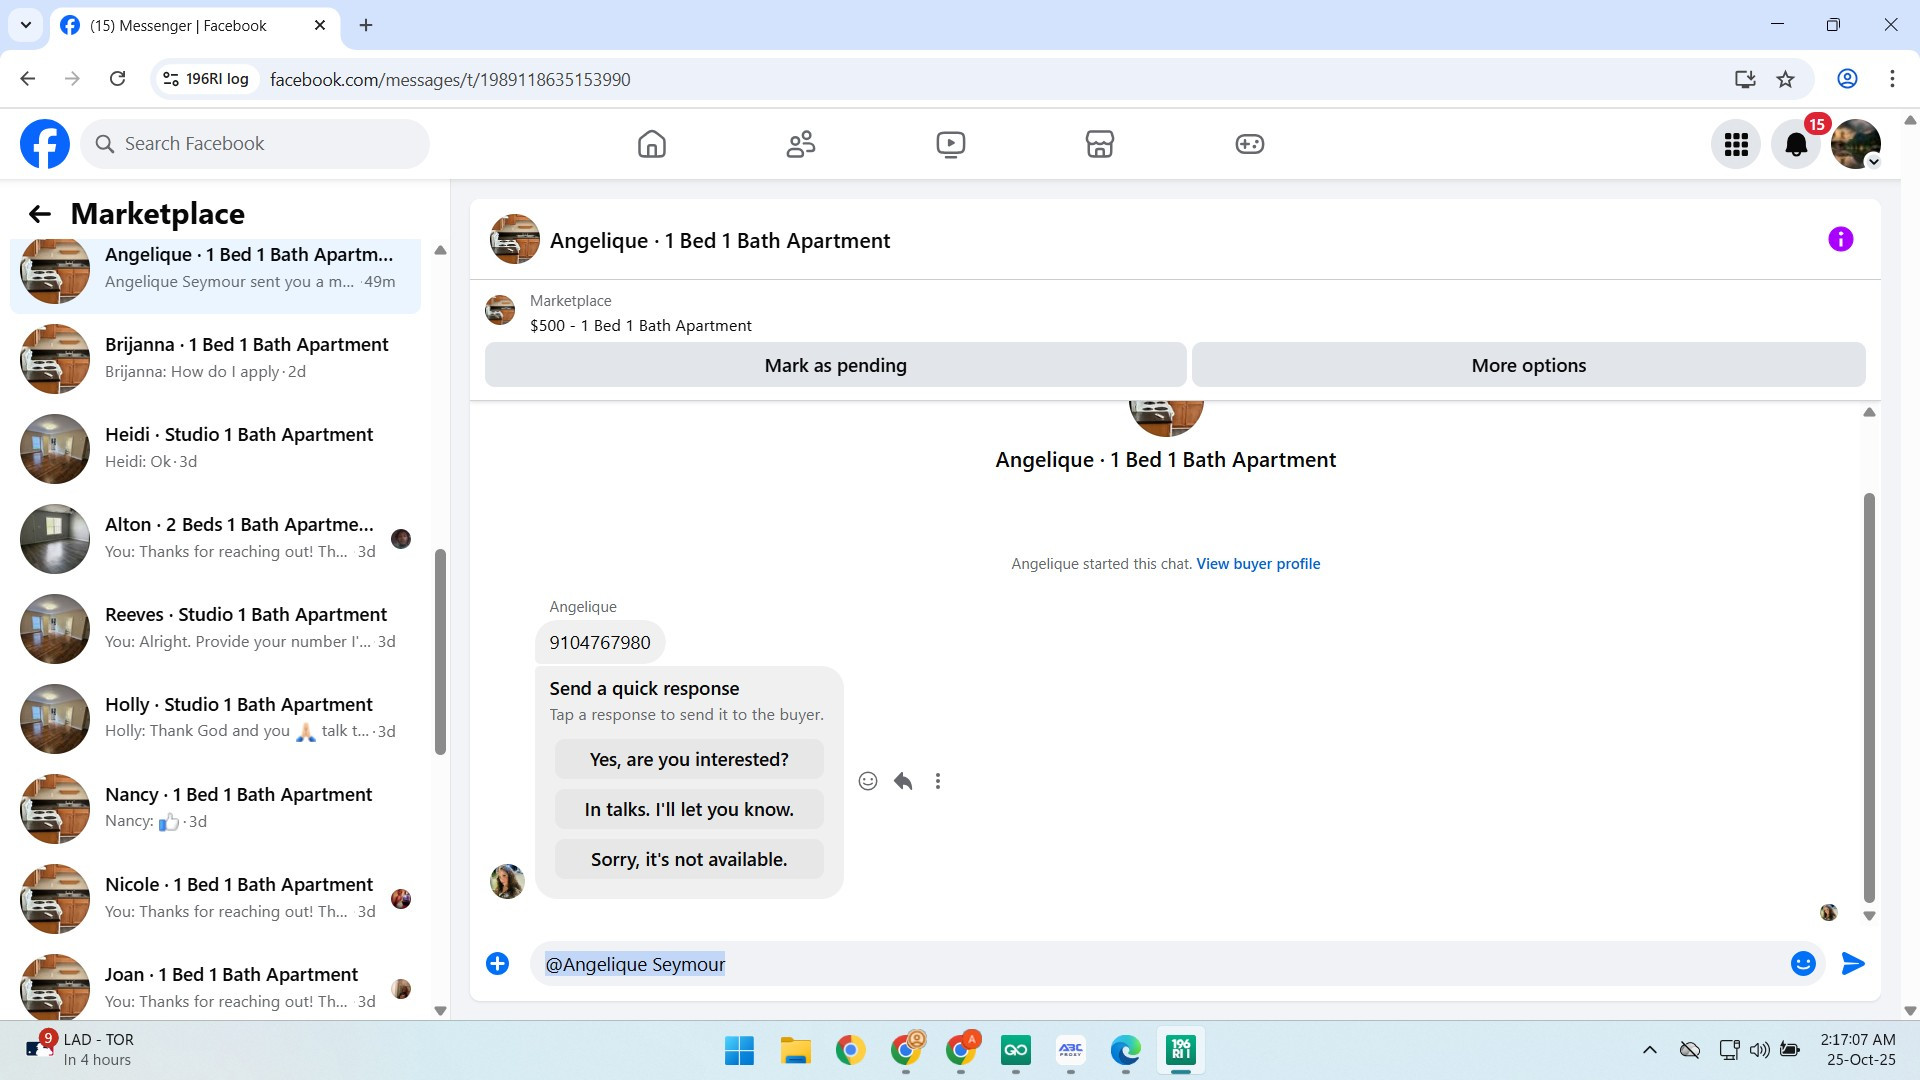This screenshot has height=1080, width=1920.
Task: Open File Explorer from the taskbar
Action: [795, 1050]
